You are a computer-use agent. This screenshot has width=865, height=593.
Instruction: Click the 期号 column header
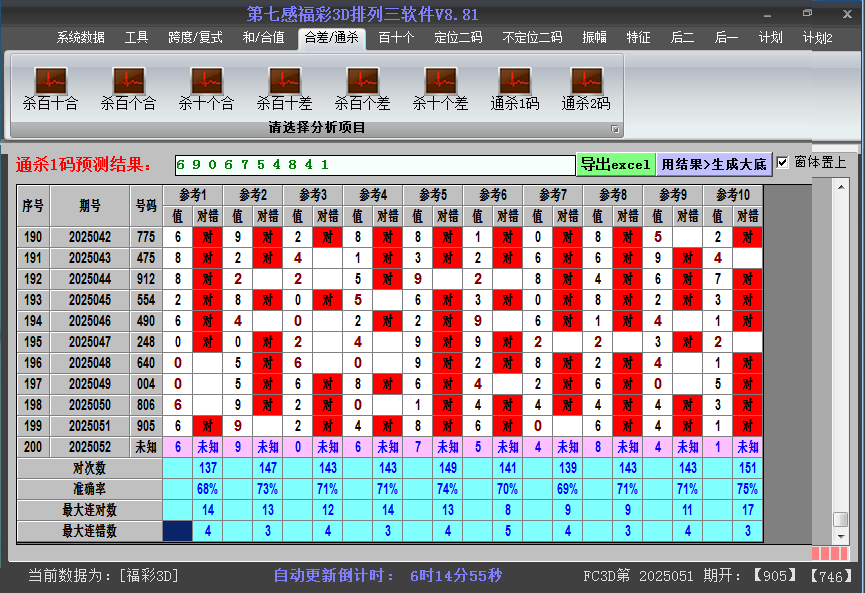pos(90,206)
